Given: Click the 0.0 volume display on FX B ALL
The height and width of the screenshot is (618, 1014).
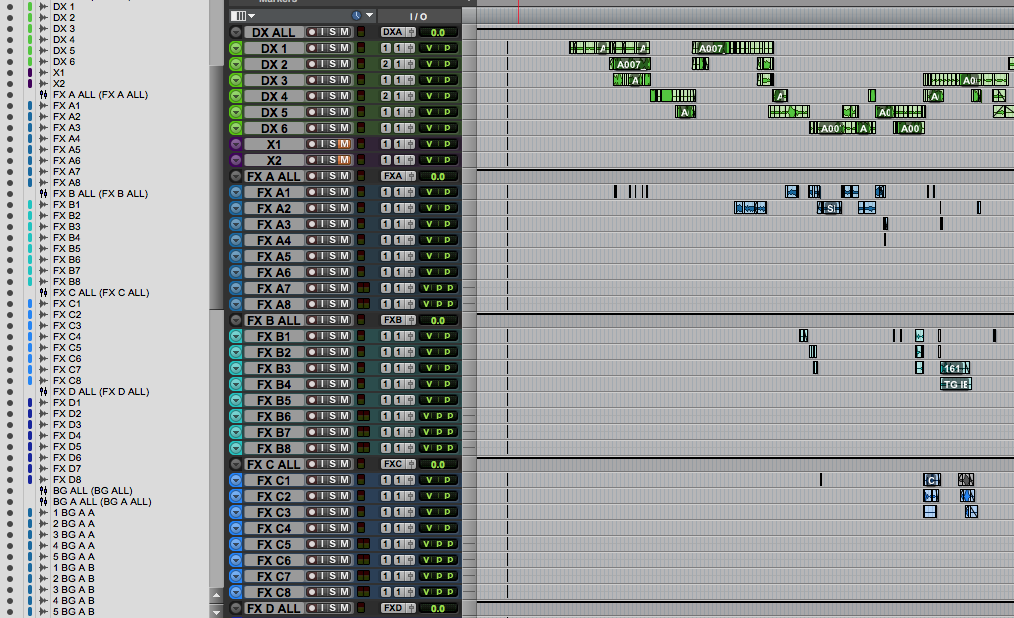Looking at the screenshot, I should click(438, 321).
